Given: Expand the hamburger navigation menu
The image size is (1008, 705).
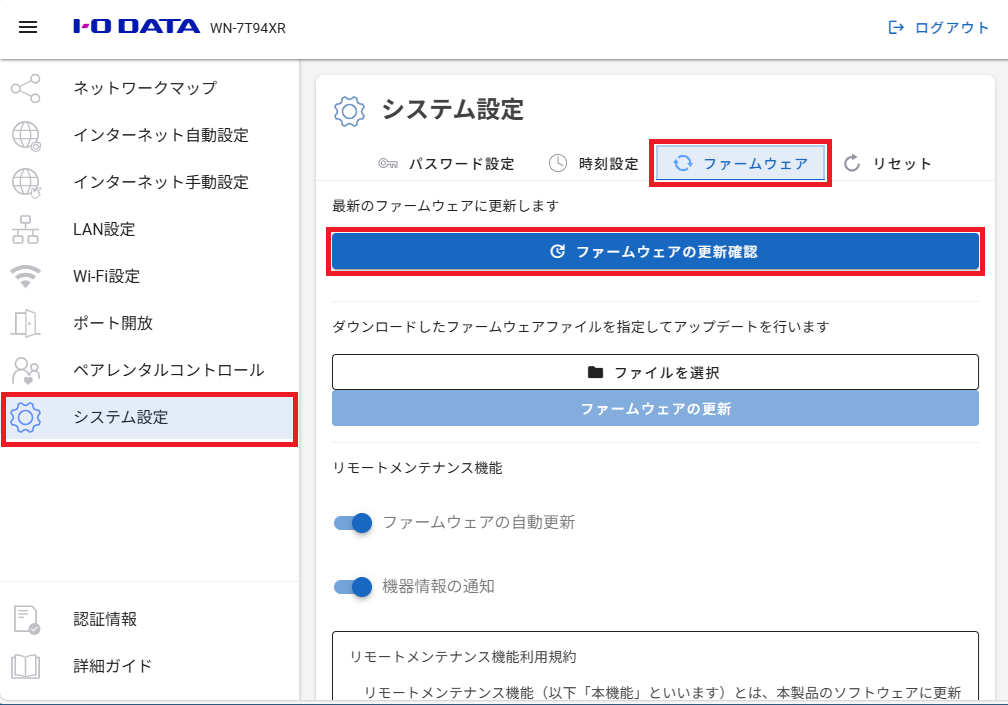Looking at the screenshot, I should [x=27, y=27].
